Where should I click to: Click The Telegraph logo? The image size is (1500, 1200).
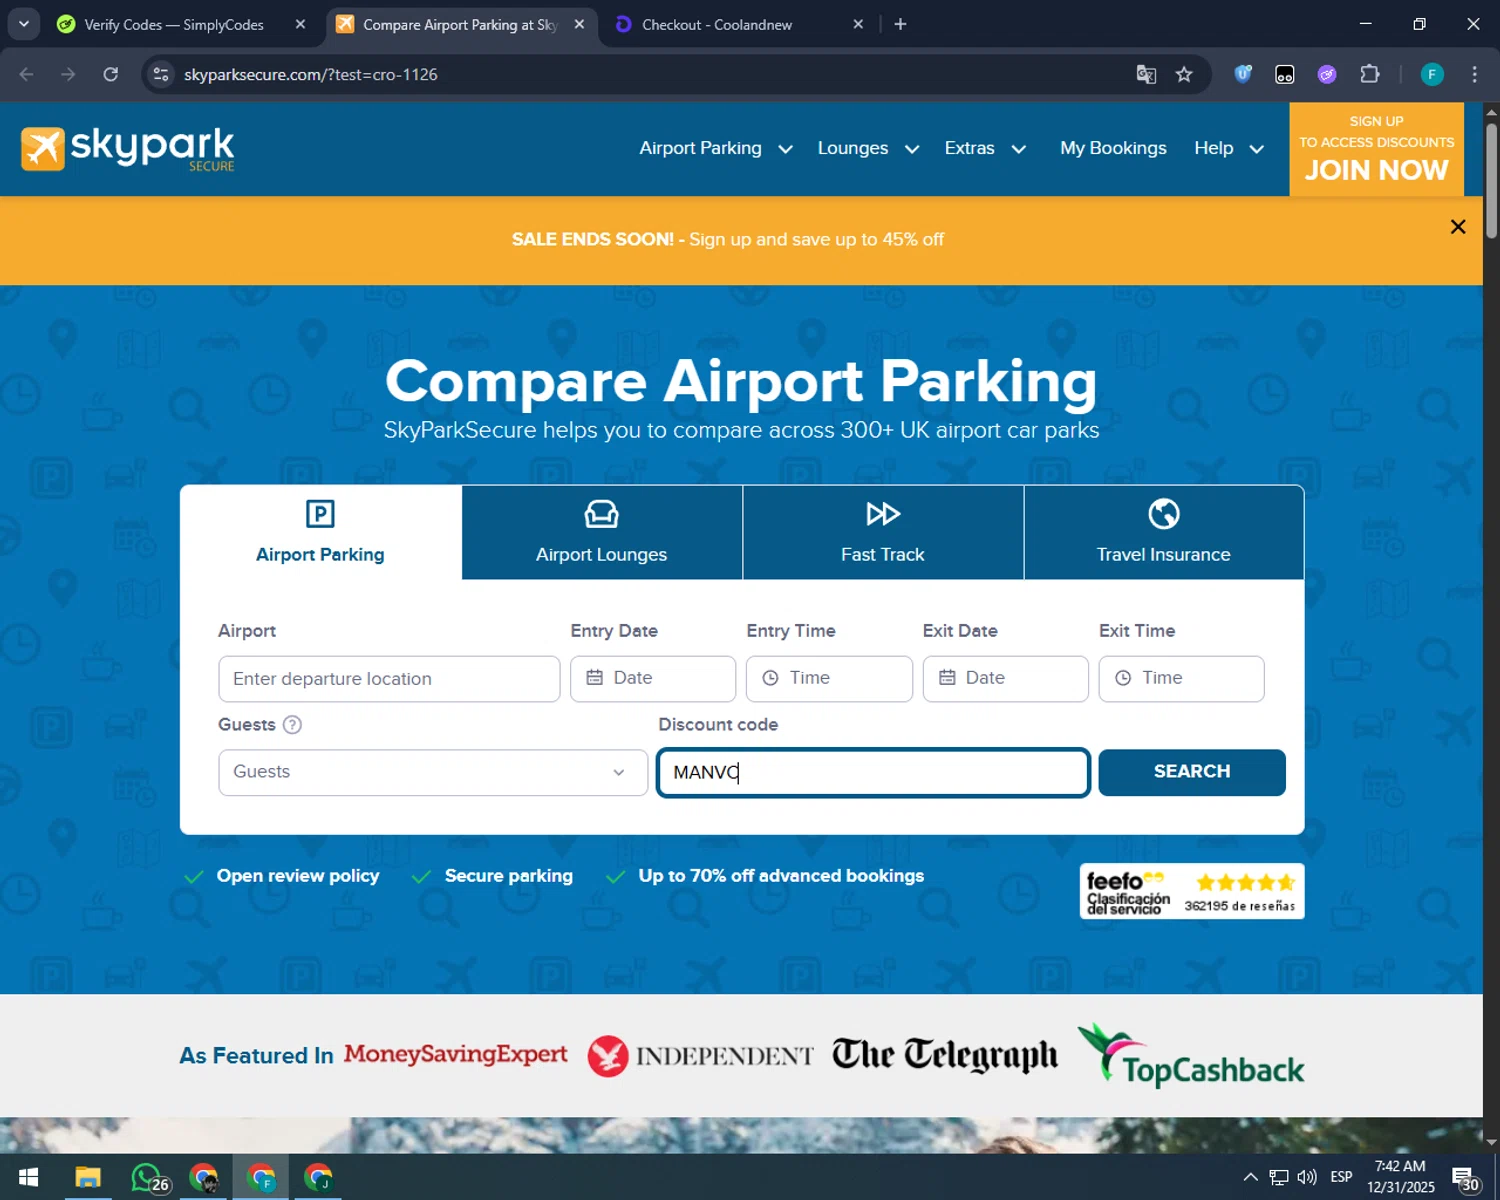[944, 1055]
